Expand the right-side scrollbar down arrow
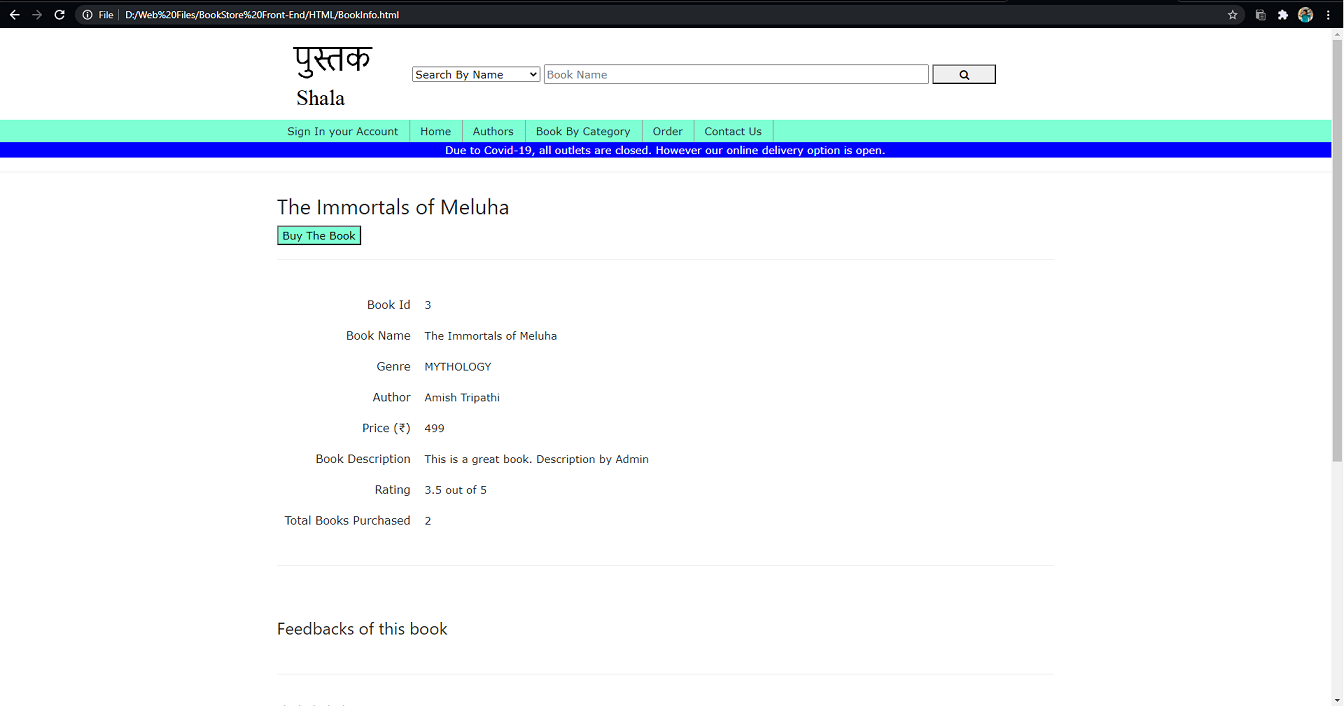The width and height of the screenshot is (1344, 706). (x=1338, y=699)
